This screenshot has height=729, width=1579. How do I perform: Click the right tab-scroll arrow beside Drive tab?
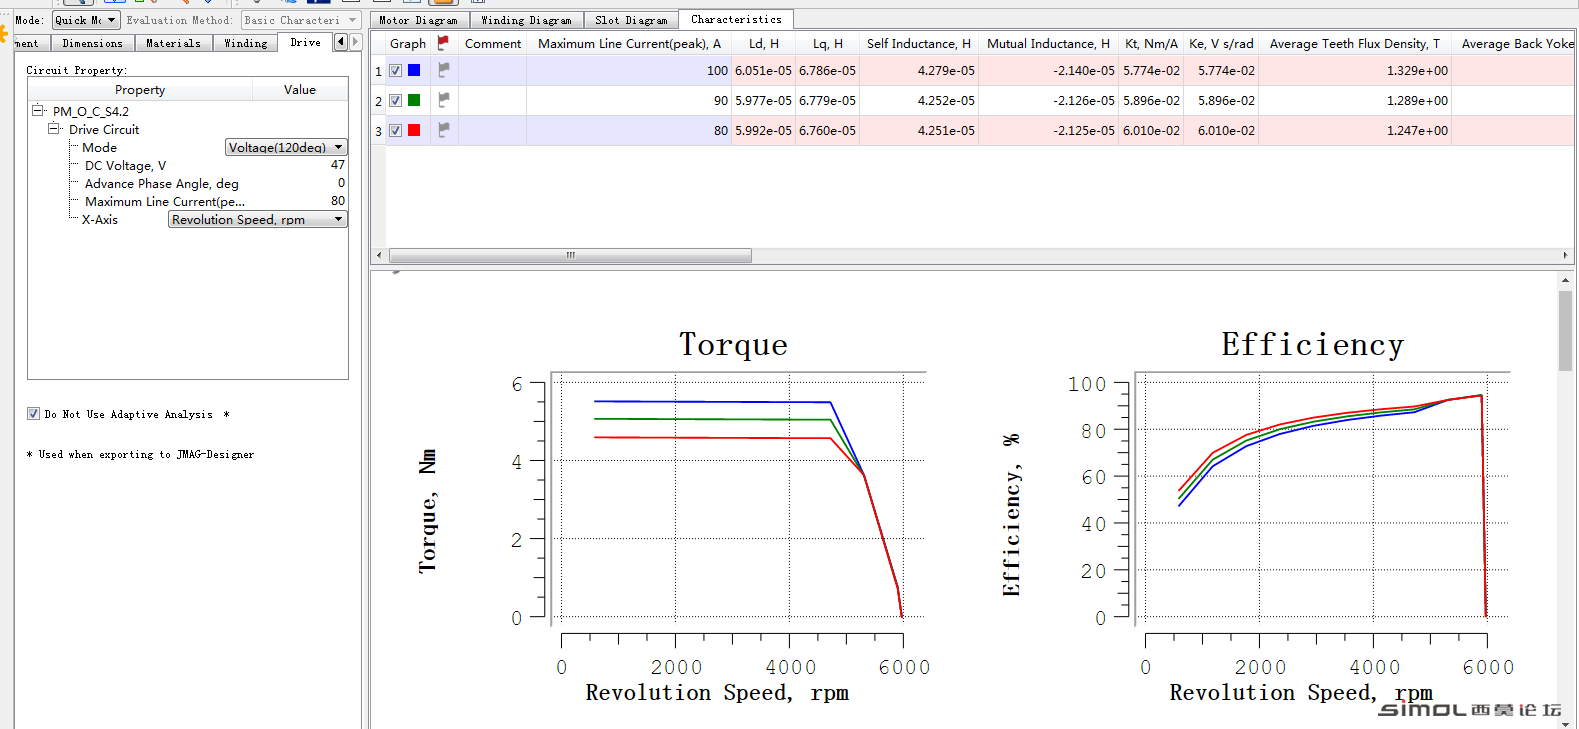click(x=355, y=42)
